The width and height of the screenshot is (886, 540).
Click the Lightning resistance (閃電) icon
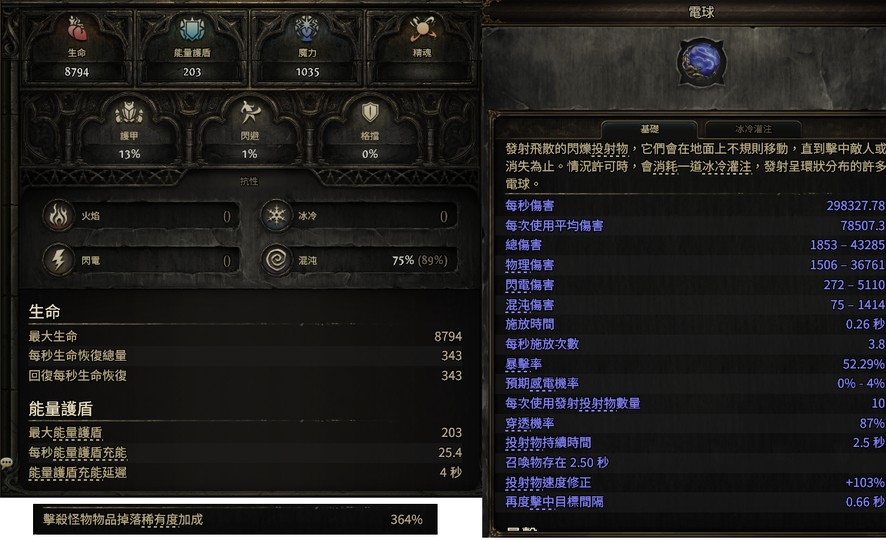point(59,260)
